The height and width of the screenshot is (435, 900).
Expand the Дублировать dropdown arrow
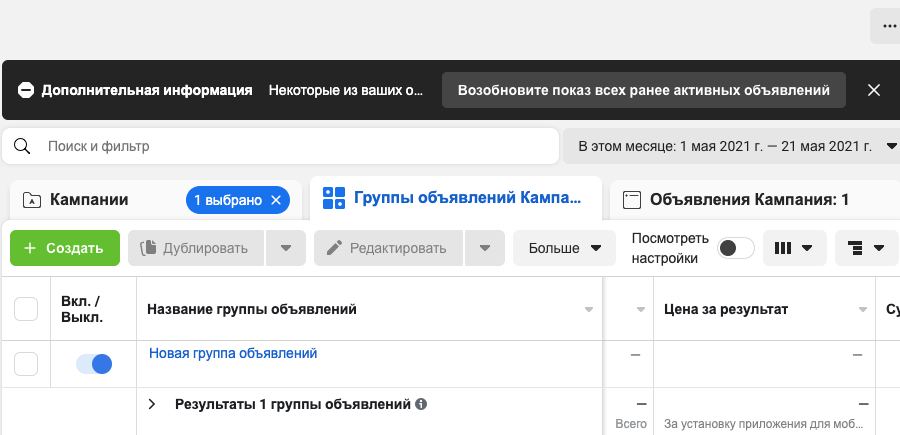(286, 248)
